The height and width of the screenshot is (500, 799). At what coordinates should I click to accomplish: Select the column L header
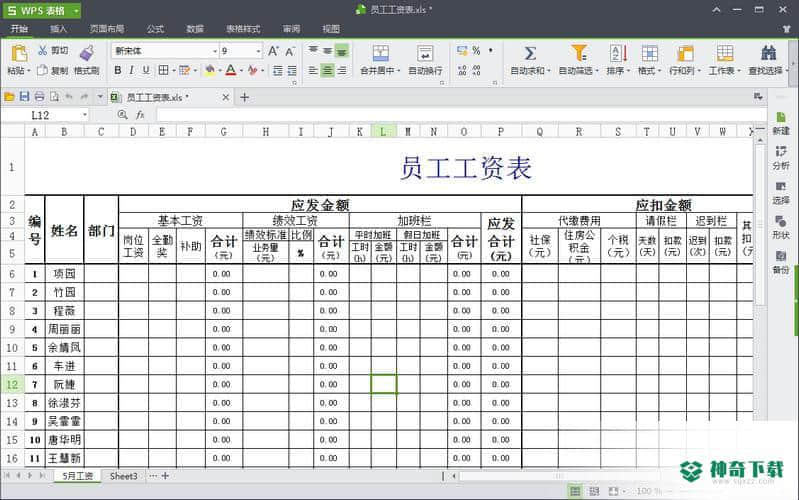click(x=383, y=132)
